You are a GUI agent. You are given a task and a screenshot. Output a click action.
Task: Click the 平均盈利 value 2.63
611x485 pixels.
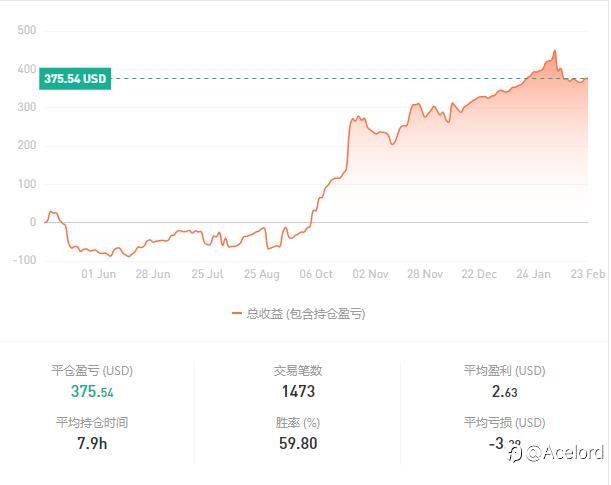click(504, 392)
